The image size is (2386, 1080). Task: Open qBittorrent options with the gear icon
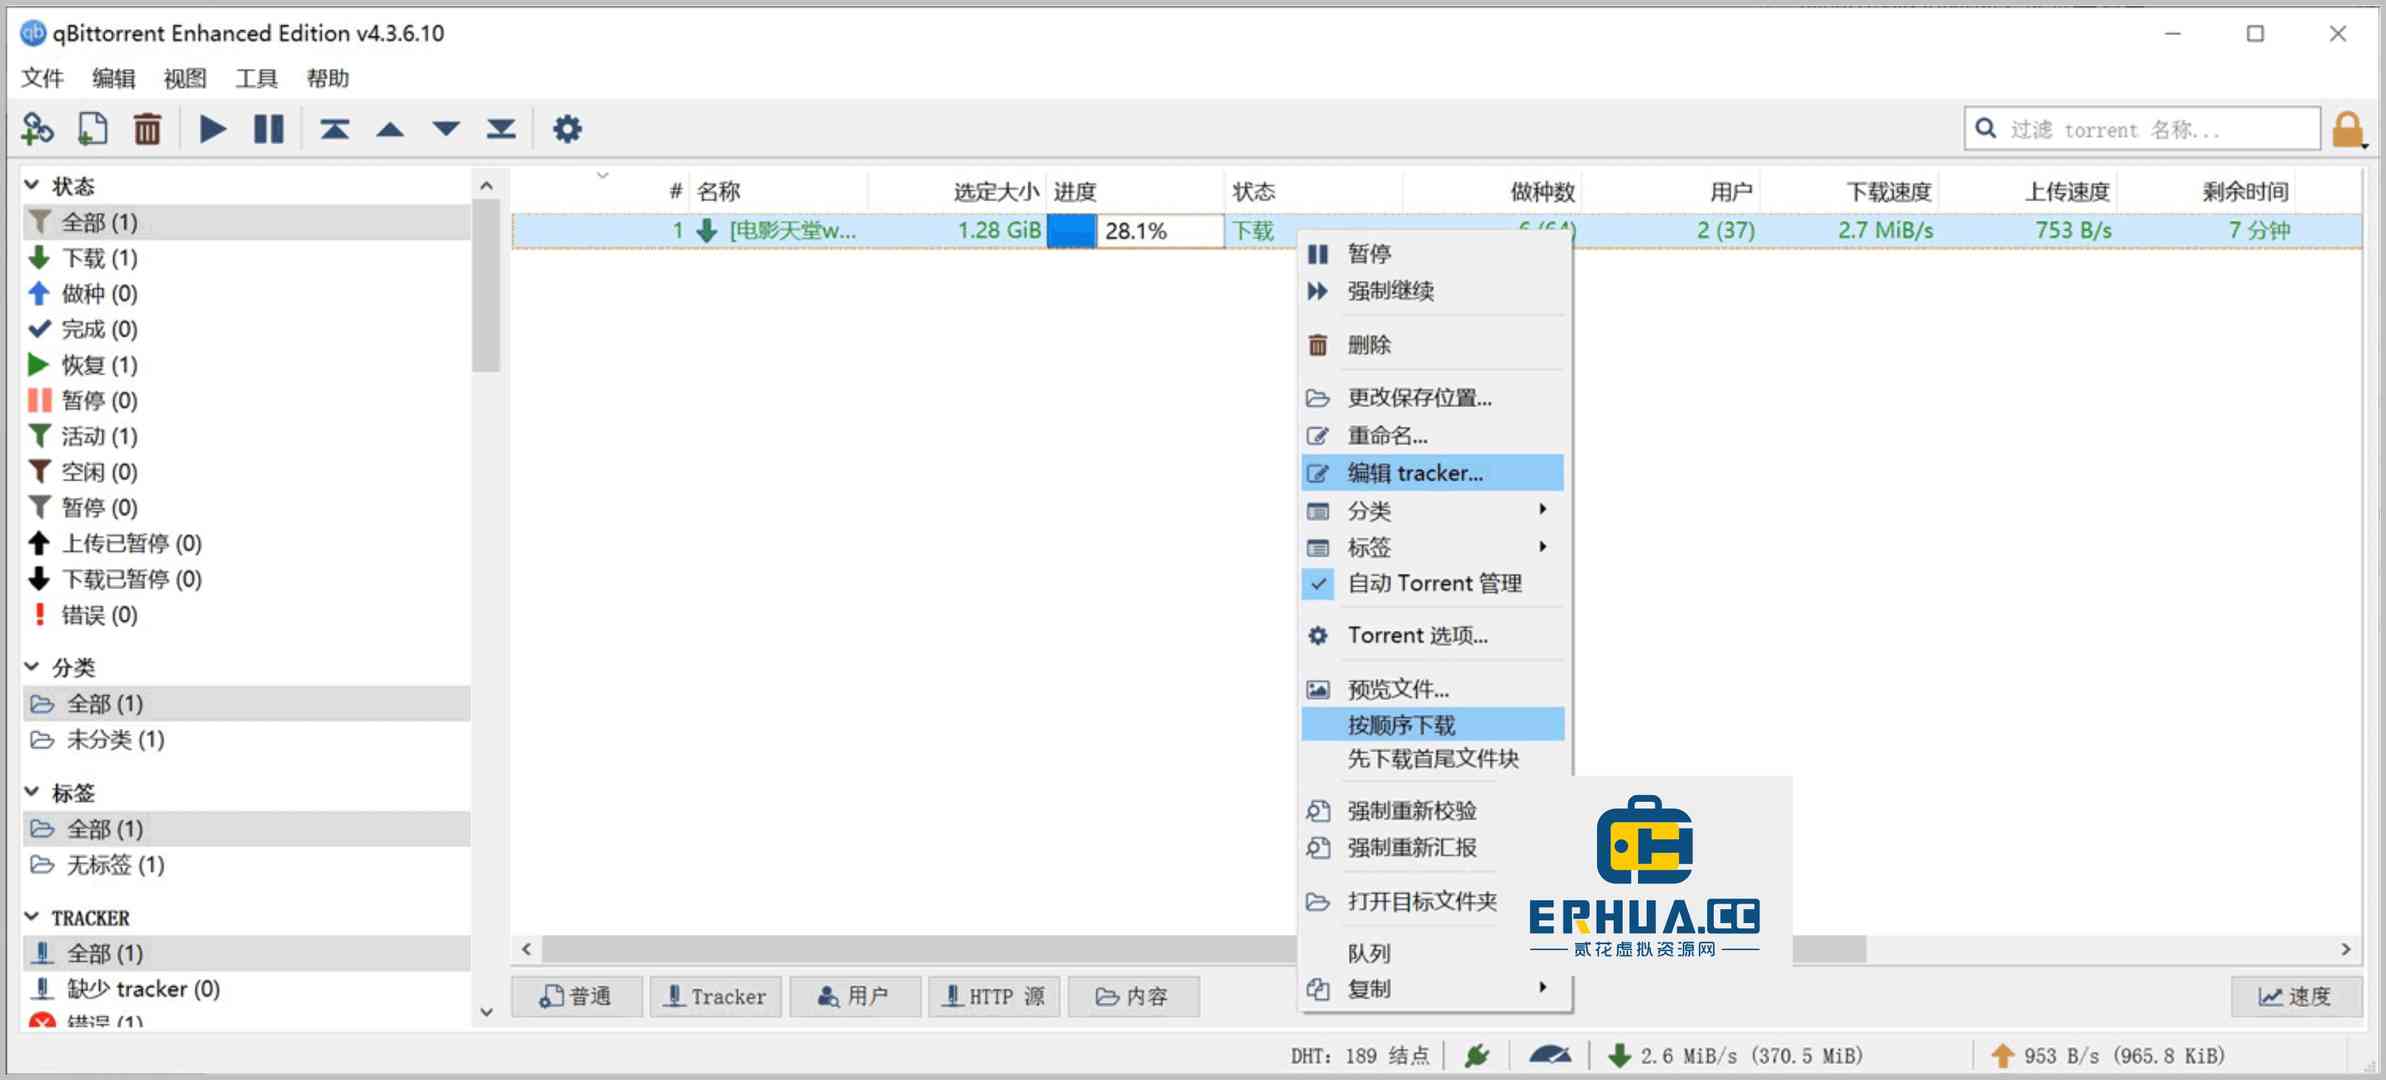click(566, 128)
